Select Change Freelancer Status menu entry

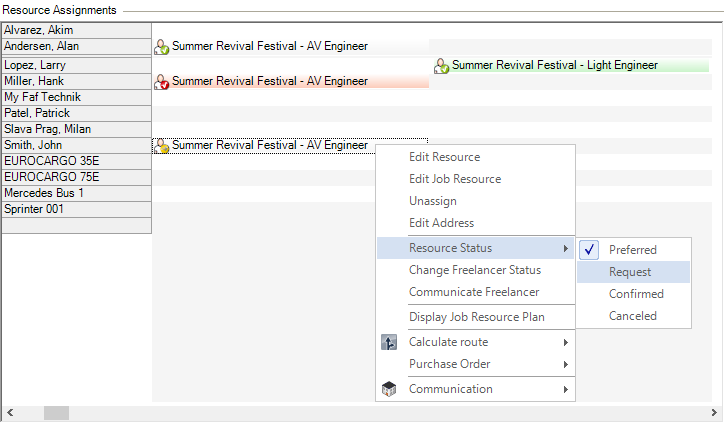[x=475, y=270]
